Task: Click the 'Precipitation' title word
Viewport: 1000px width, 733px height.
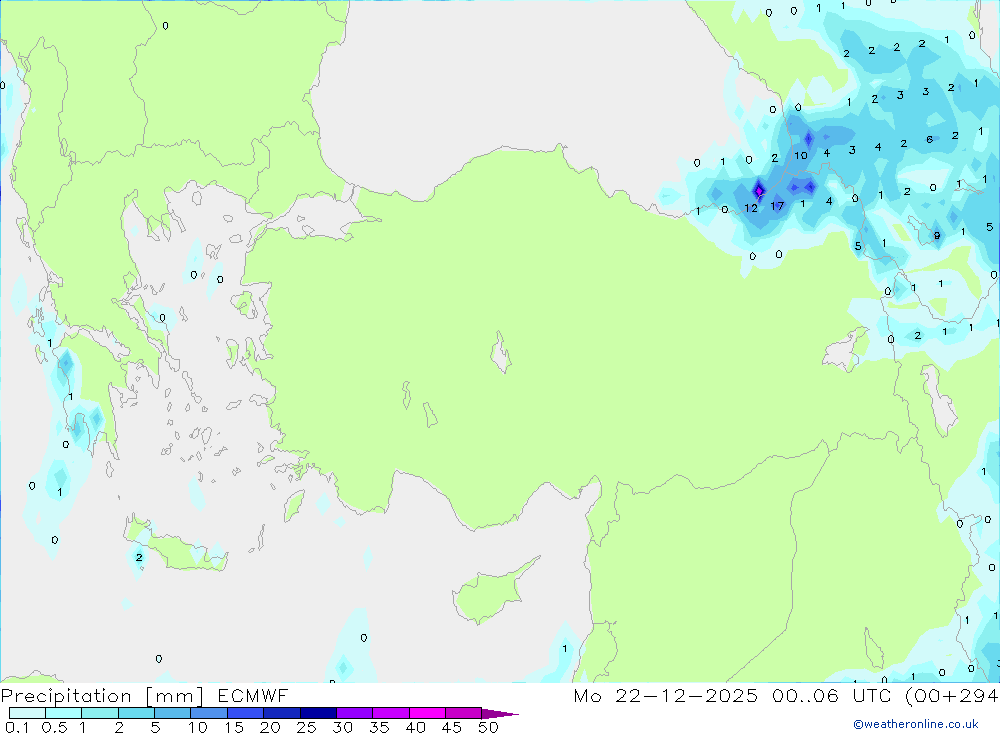Action: tap(66, 696)
